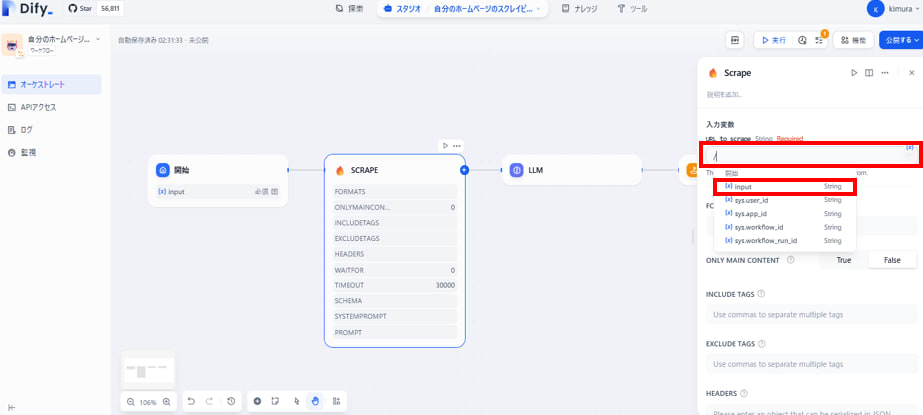Set Only Main Content to False
The image size is (923, 415).
pos(892,260)
